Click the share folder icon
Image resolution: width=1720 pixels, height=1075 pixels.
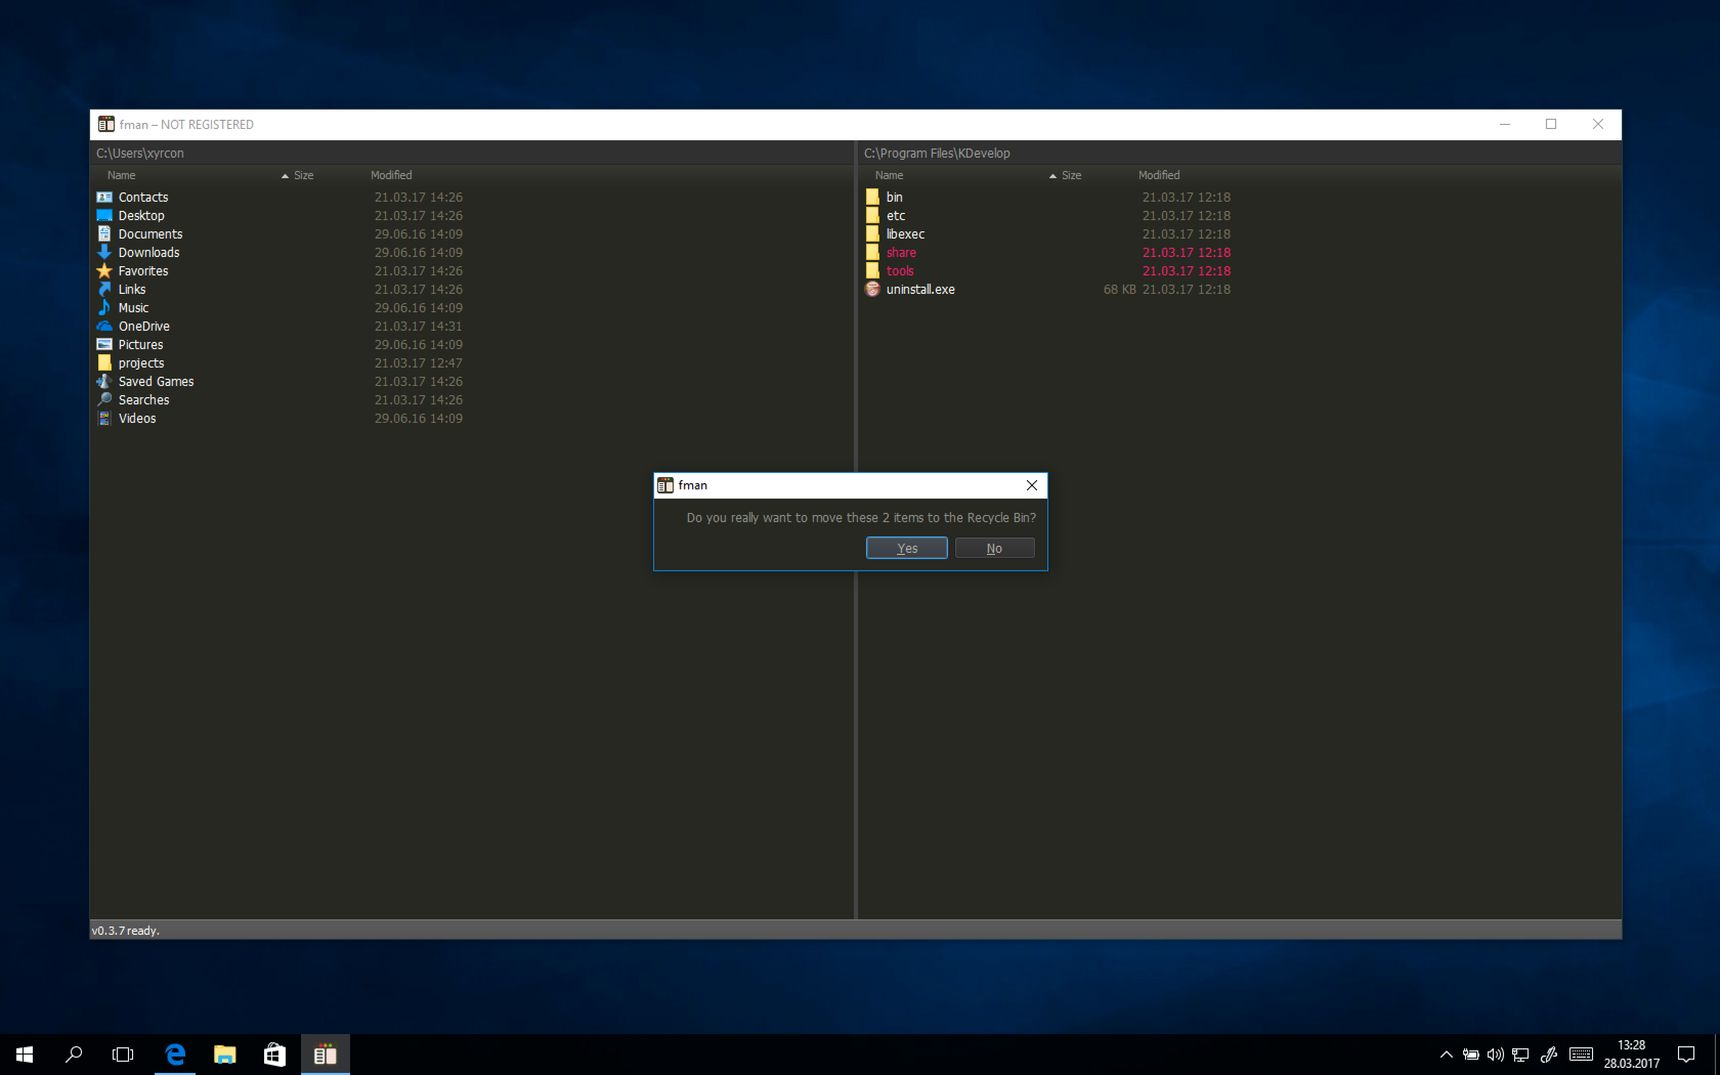coord(872,252)
